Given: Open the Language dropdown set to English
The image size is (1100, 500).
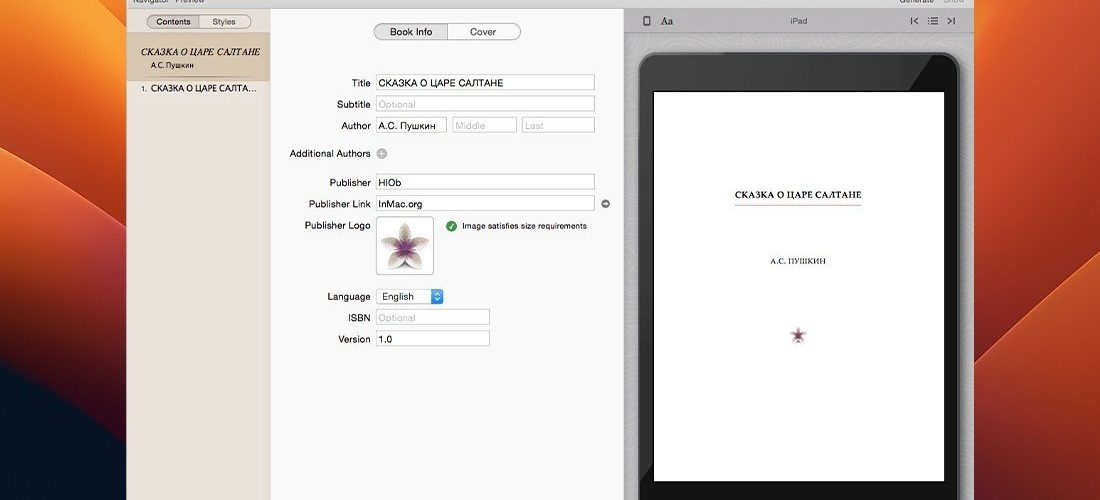Looking at the screenshot, I should coord(410,297).
